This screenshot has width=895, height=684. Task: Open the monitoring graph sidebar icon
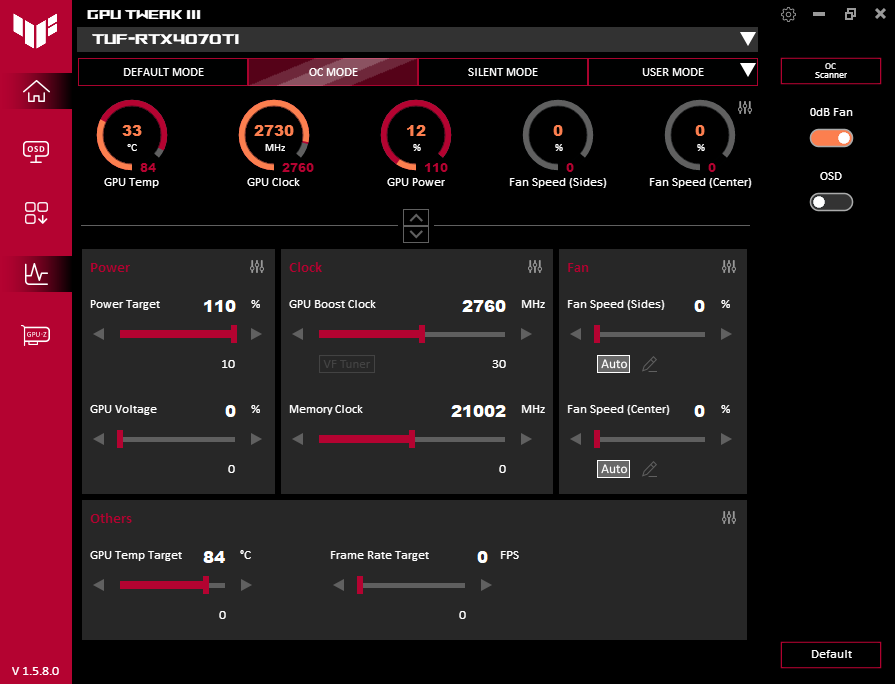click(36, 274)
